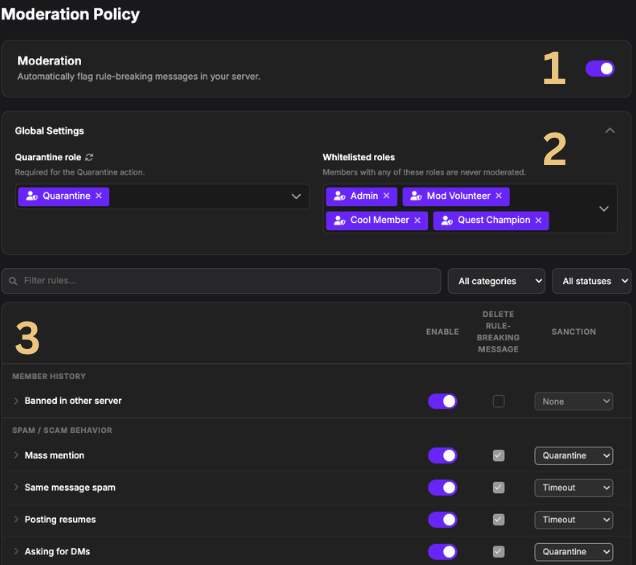Remove the Cool Member role tag
636x565 pixels.
(417, 220)
